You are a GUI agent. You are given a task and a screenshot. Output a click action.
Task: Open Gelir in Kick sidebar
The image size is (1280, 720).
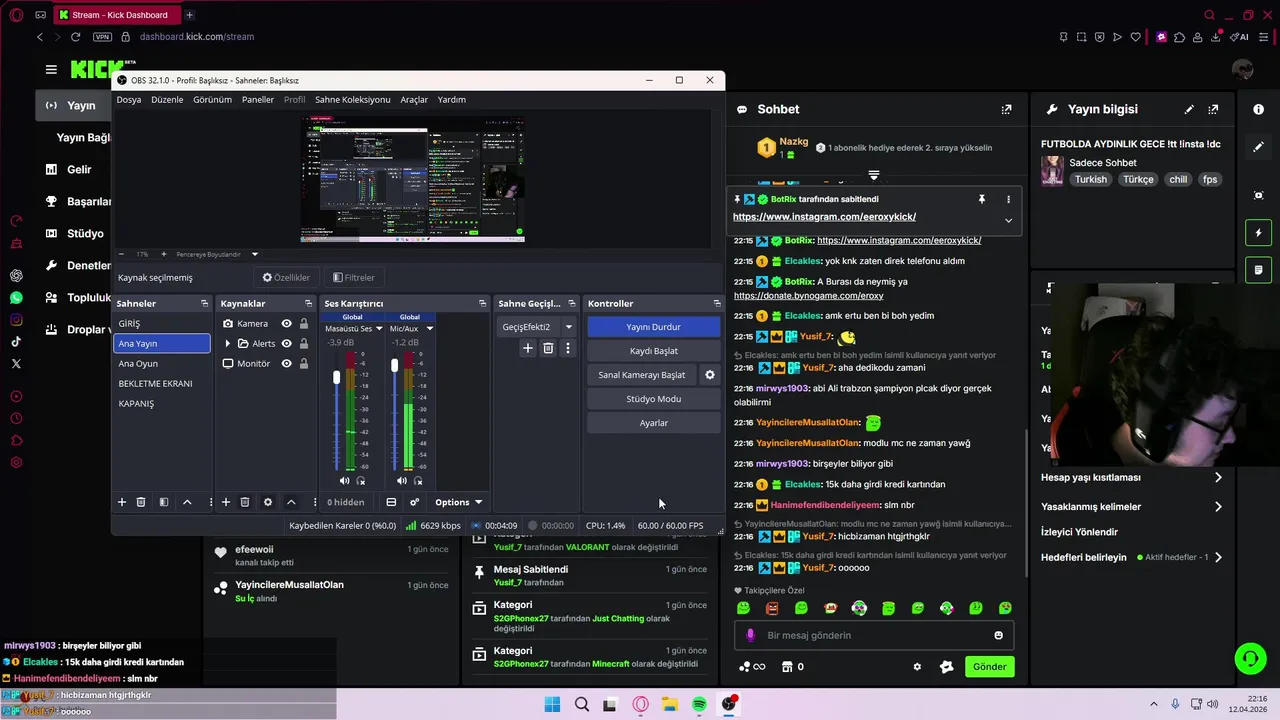(x=78, y=169)
